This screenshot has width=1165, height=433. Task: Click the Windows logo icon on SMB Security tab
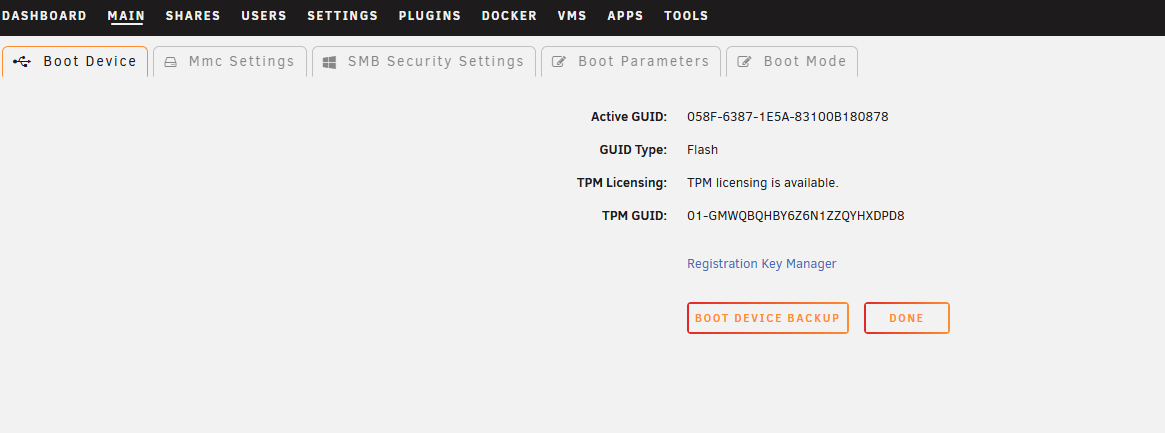pos(329,62)
